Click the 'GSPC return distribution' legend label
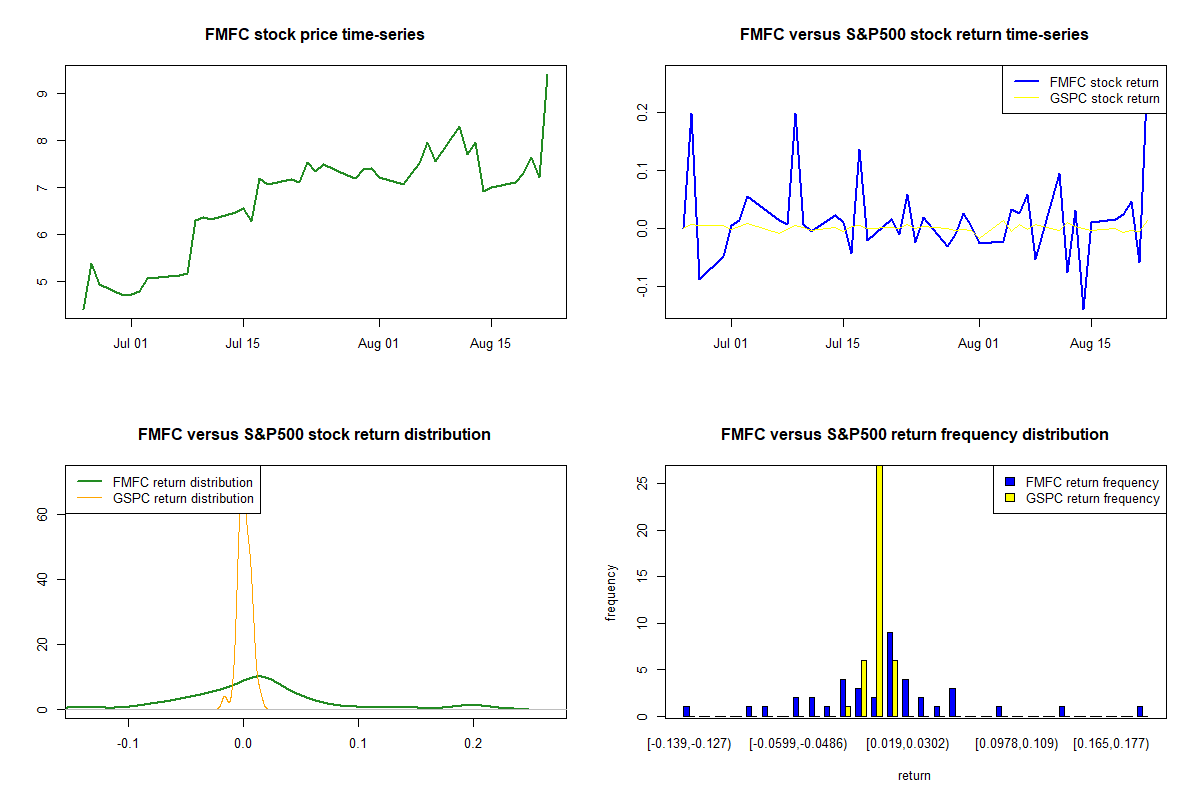Screen dimensions: 1200x800 183,498
